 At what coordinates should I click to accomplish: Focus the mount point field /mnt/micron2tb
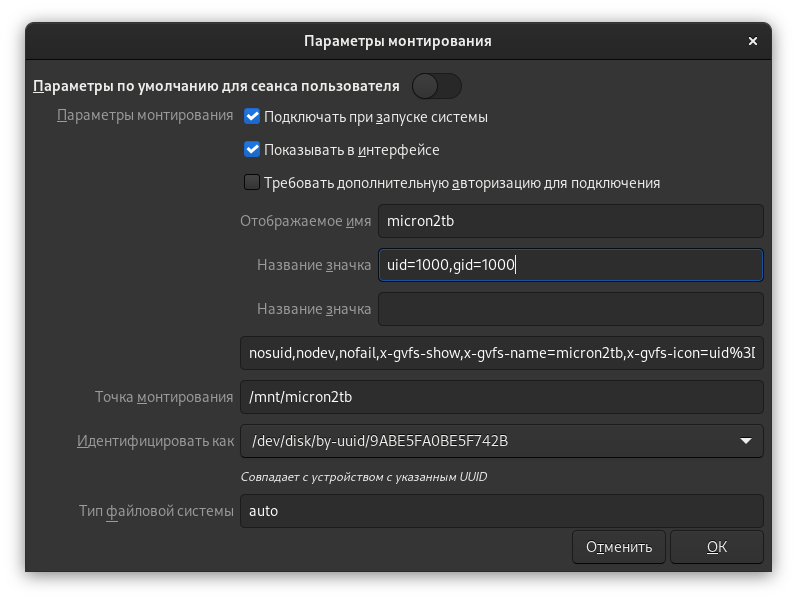(501, 397)
